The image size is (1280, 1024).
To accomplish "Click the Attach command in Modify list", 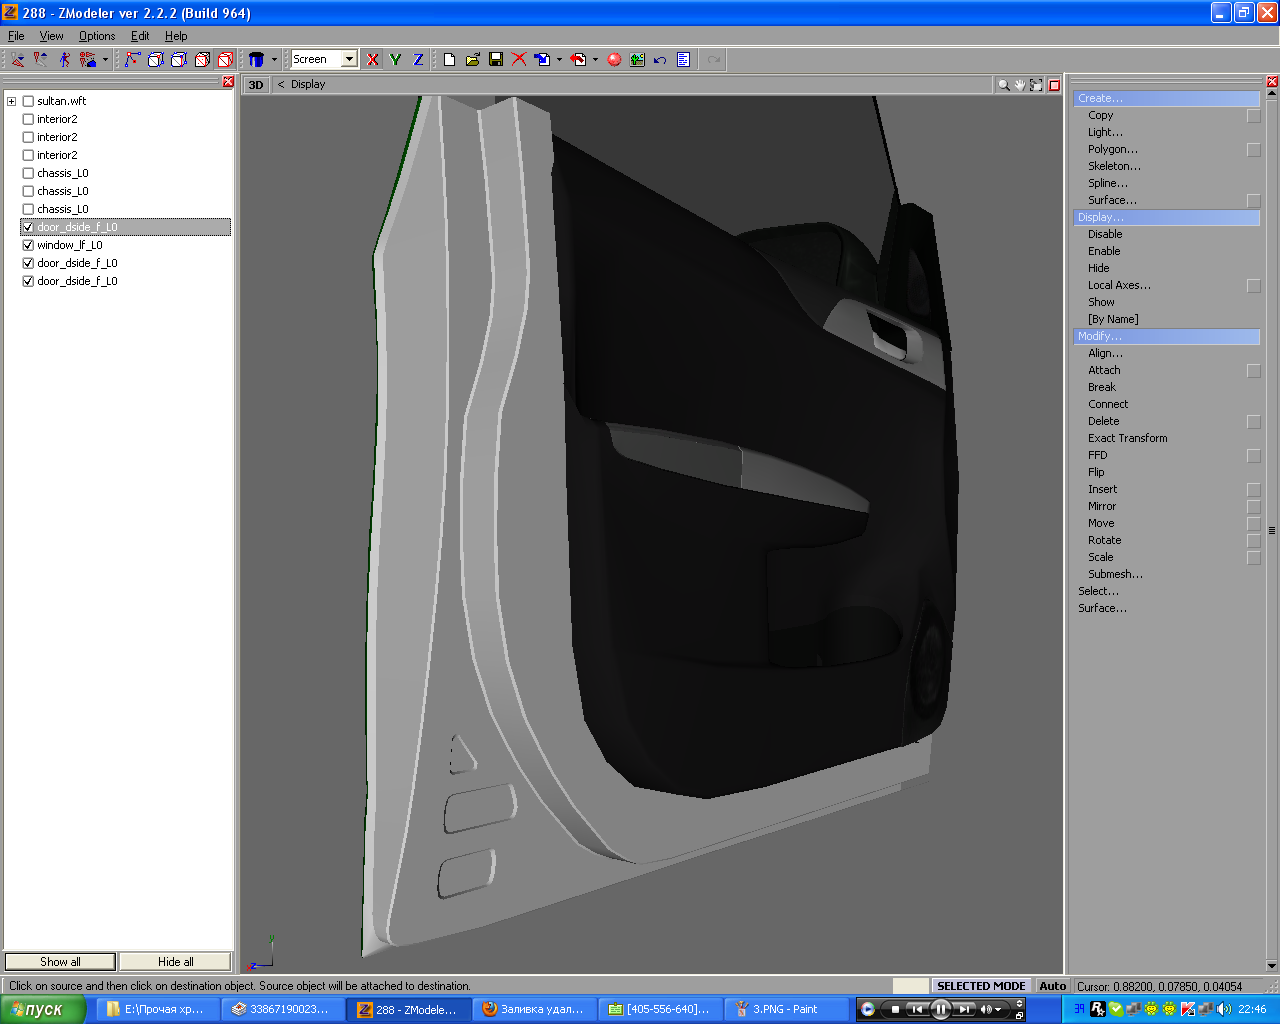I will click(x=1104, y=370).
